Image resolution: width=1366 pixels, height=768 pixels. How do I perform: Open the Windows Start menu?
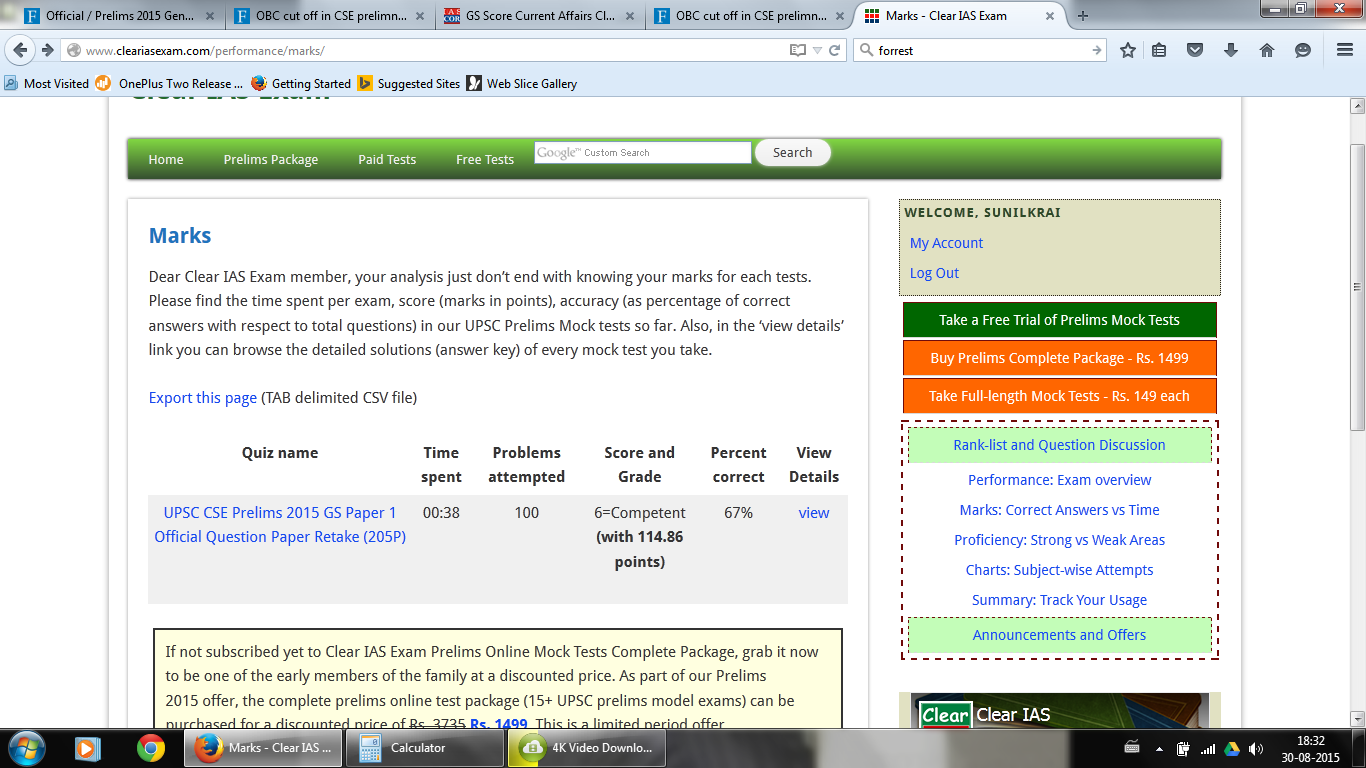[x=26, y=748]
